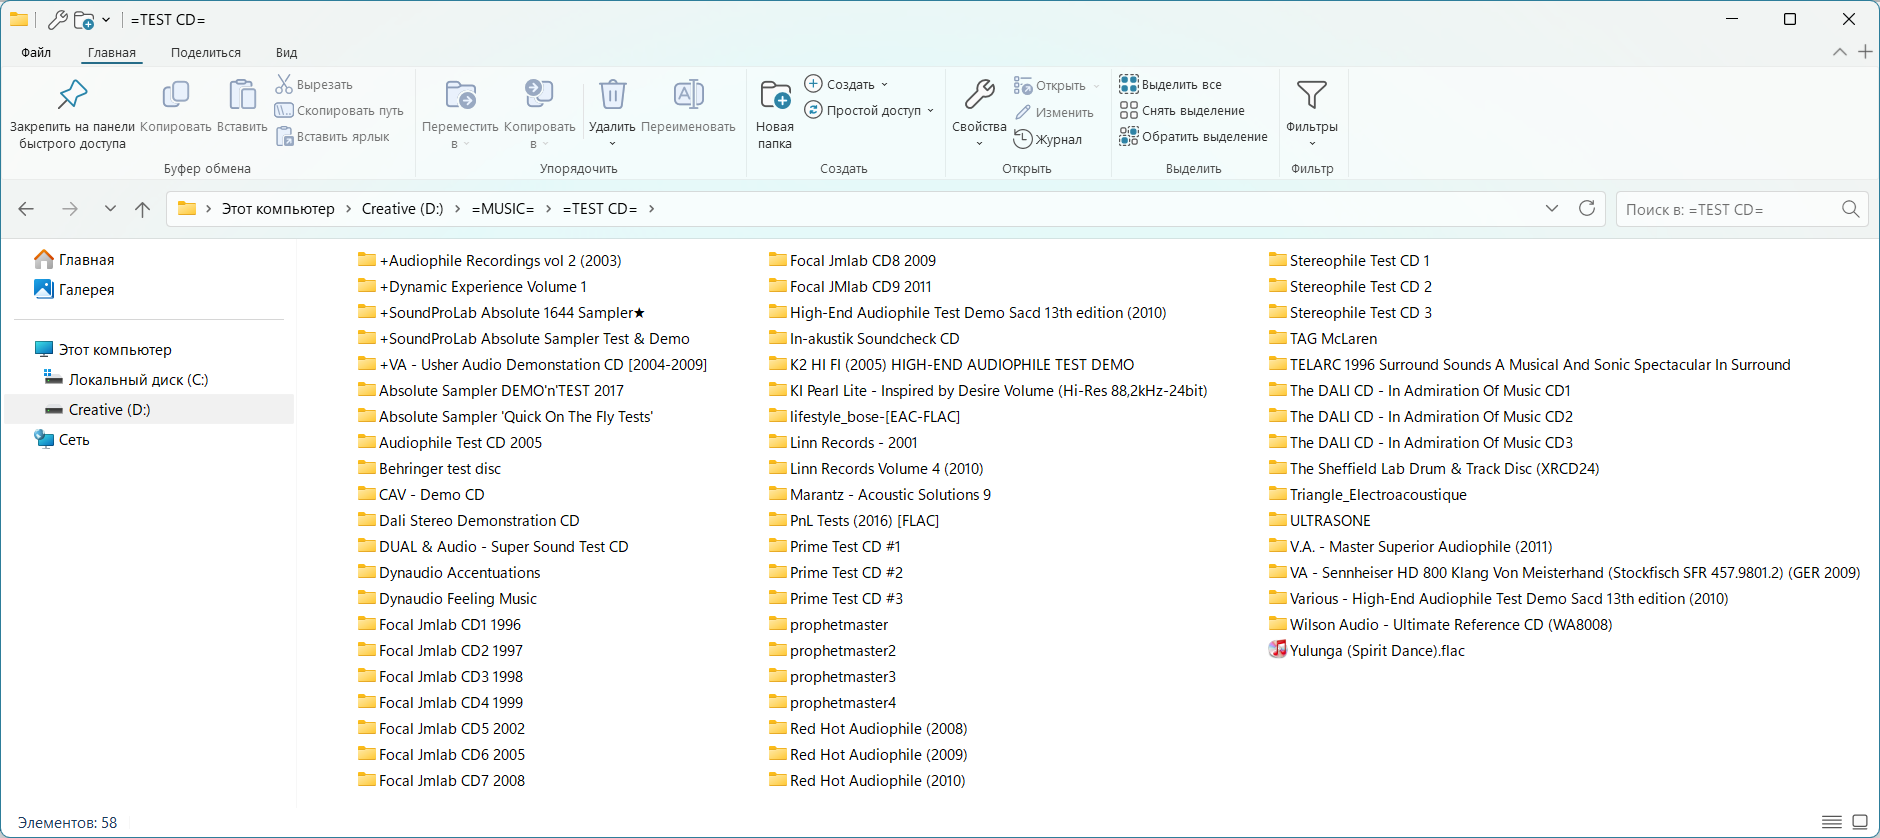The width and height of the screenshot is (1880, 838).
Task: Select Сеть in navigation pane
Action: coord(62,440)
